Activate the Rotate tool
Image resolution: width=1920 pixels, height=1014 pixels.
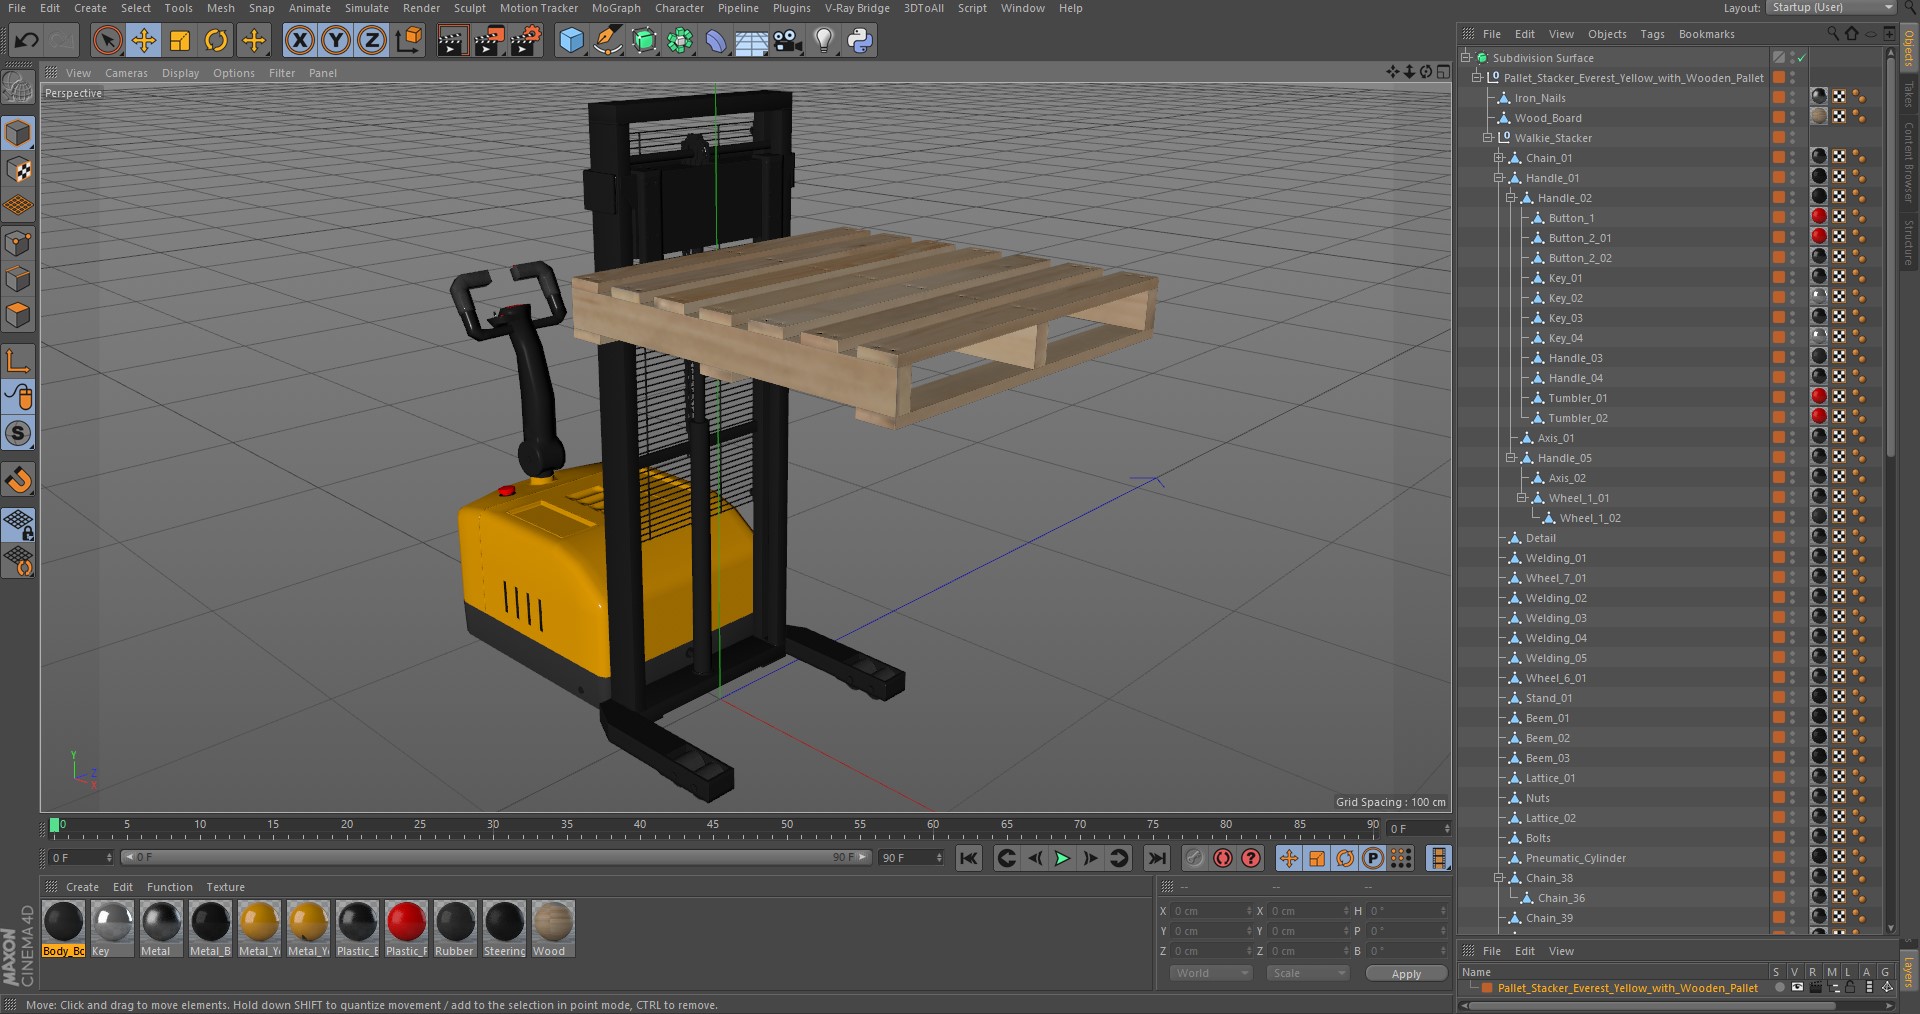[216, 40]
